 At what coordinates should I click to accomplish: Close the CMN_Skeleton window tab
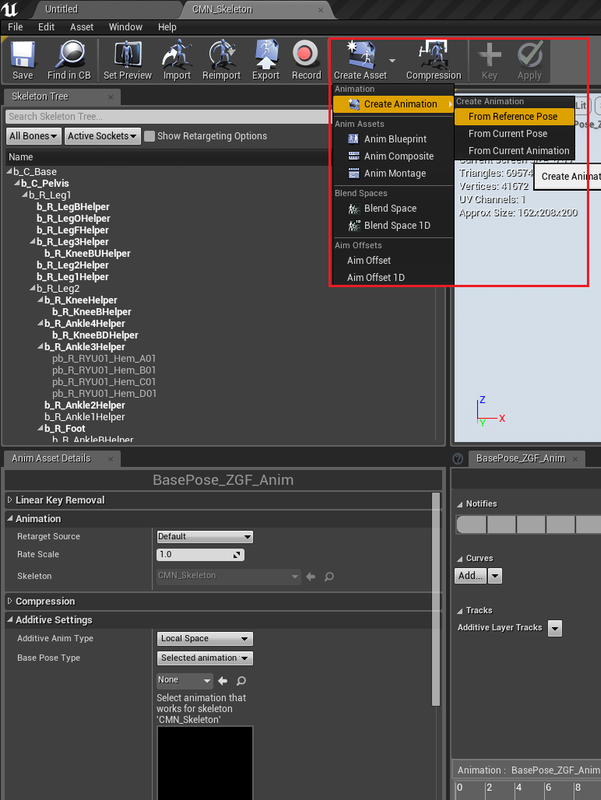[320, 10]
